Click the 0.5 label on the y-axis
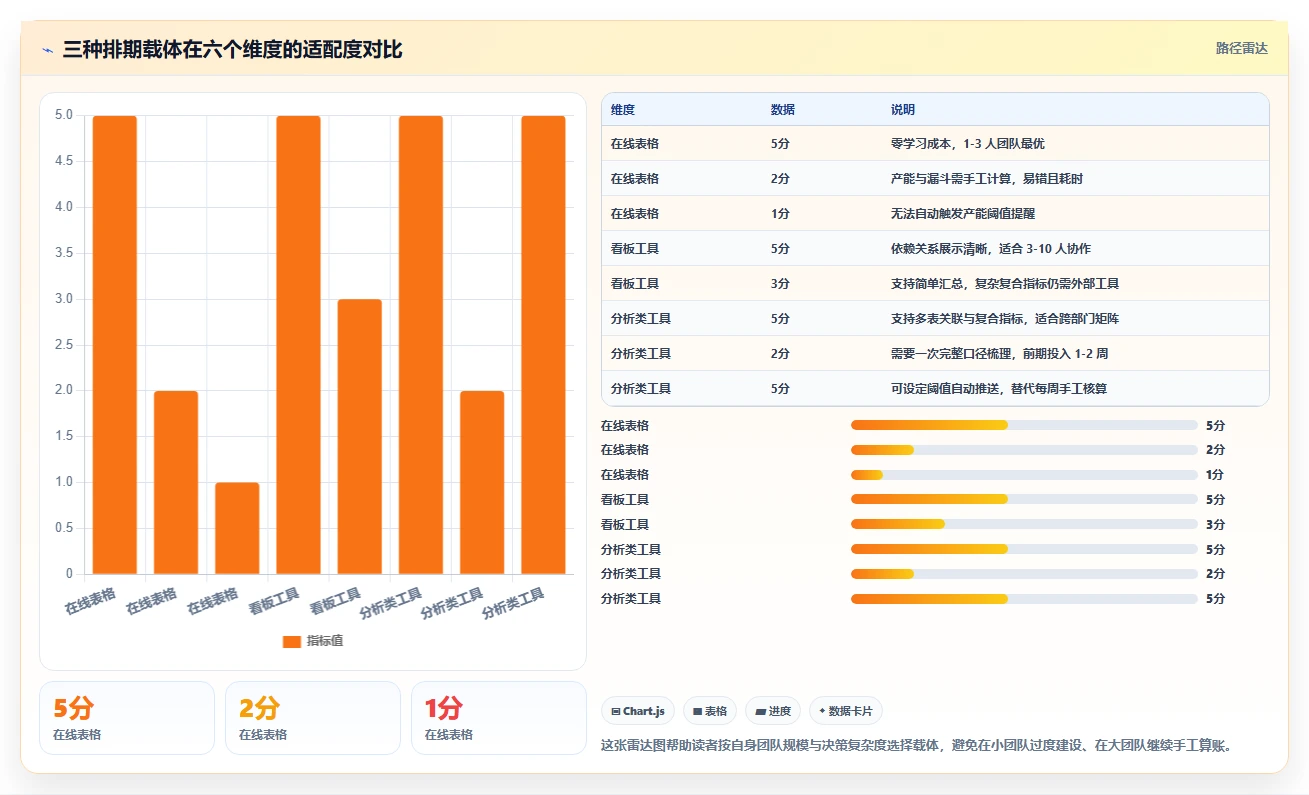The height and width of the screenshot is (795, 1309). coord(63,528)
